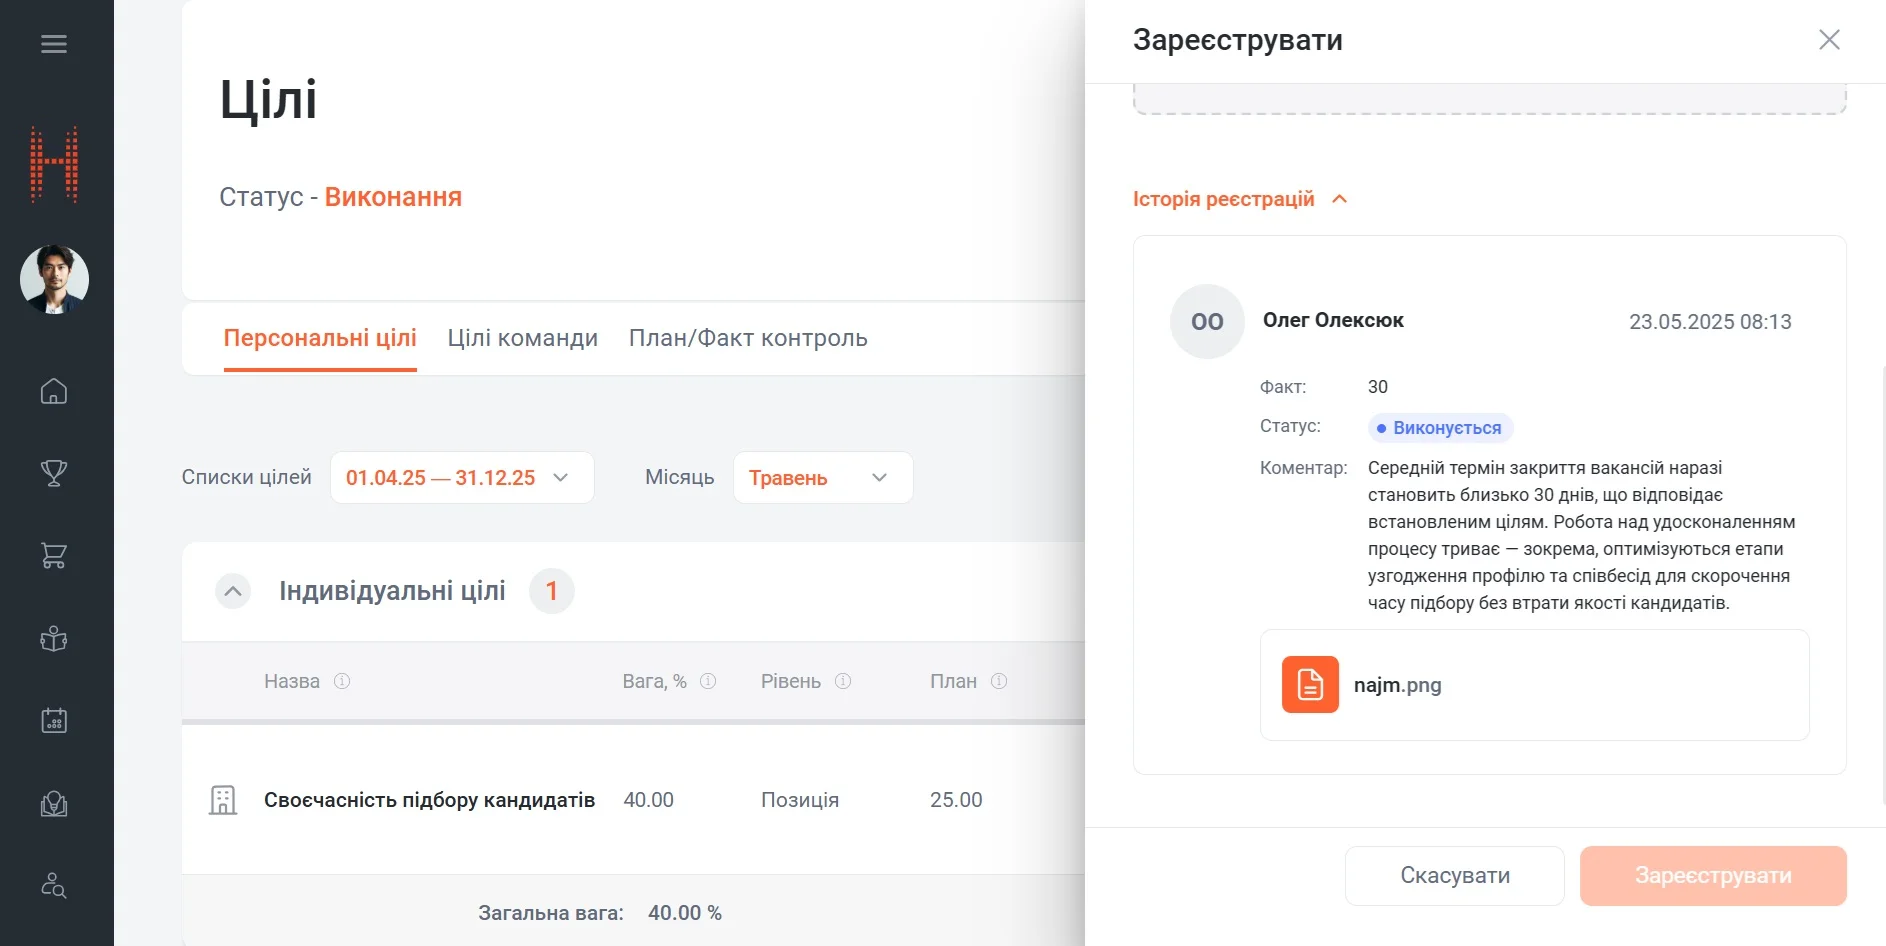Image resolution: width=1886 pixels, height=946 pixels.
Task: Select the trophy achievements icon in sidebar
Action: click(54, 473)
